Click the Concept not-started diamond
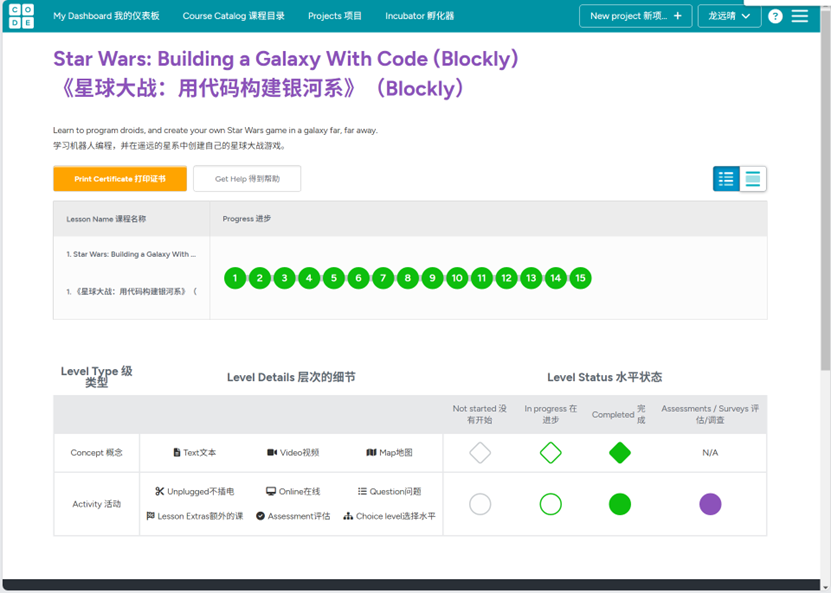Screen dimensions: 831x593 (x=480, y=453)
